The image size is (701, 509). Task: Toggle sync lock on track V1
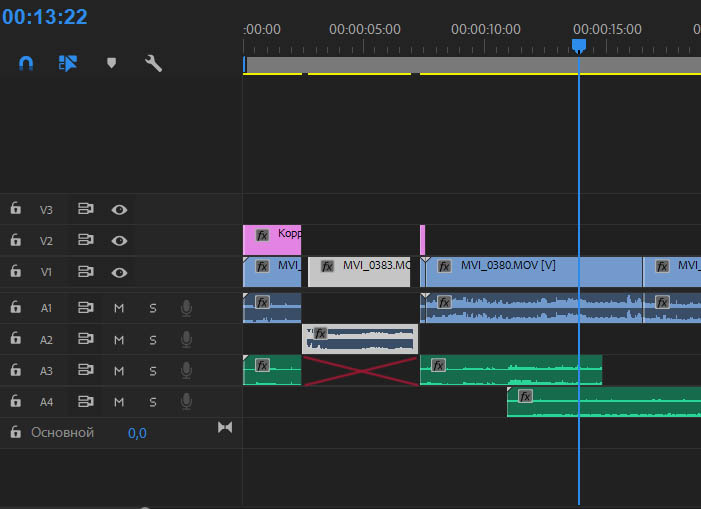pos(85,271)
